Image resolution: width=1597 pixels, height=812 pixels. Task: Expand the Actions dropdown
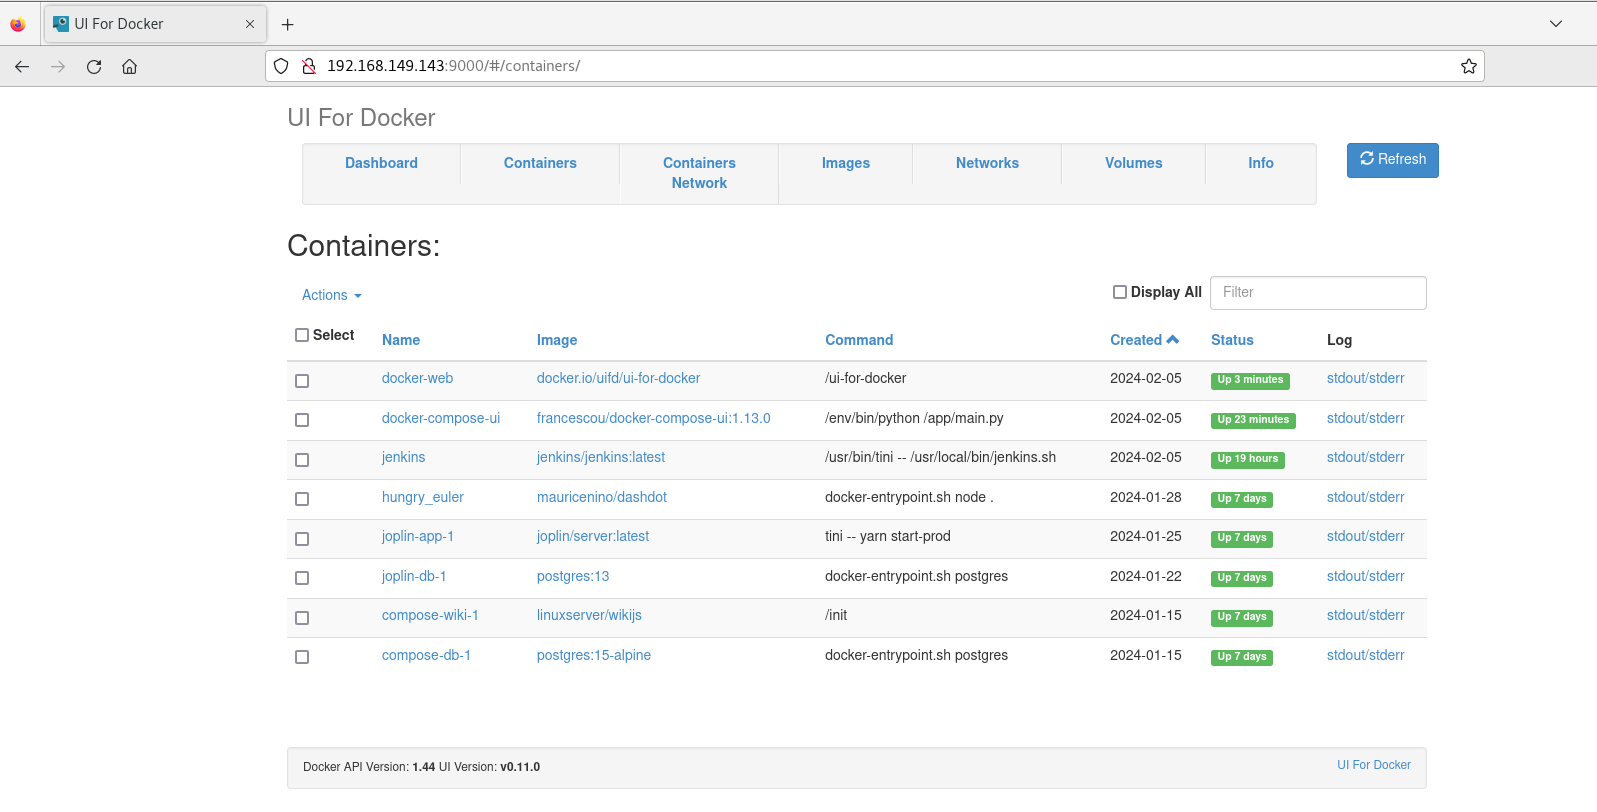[332, 295]
